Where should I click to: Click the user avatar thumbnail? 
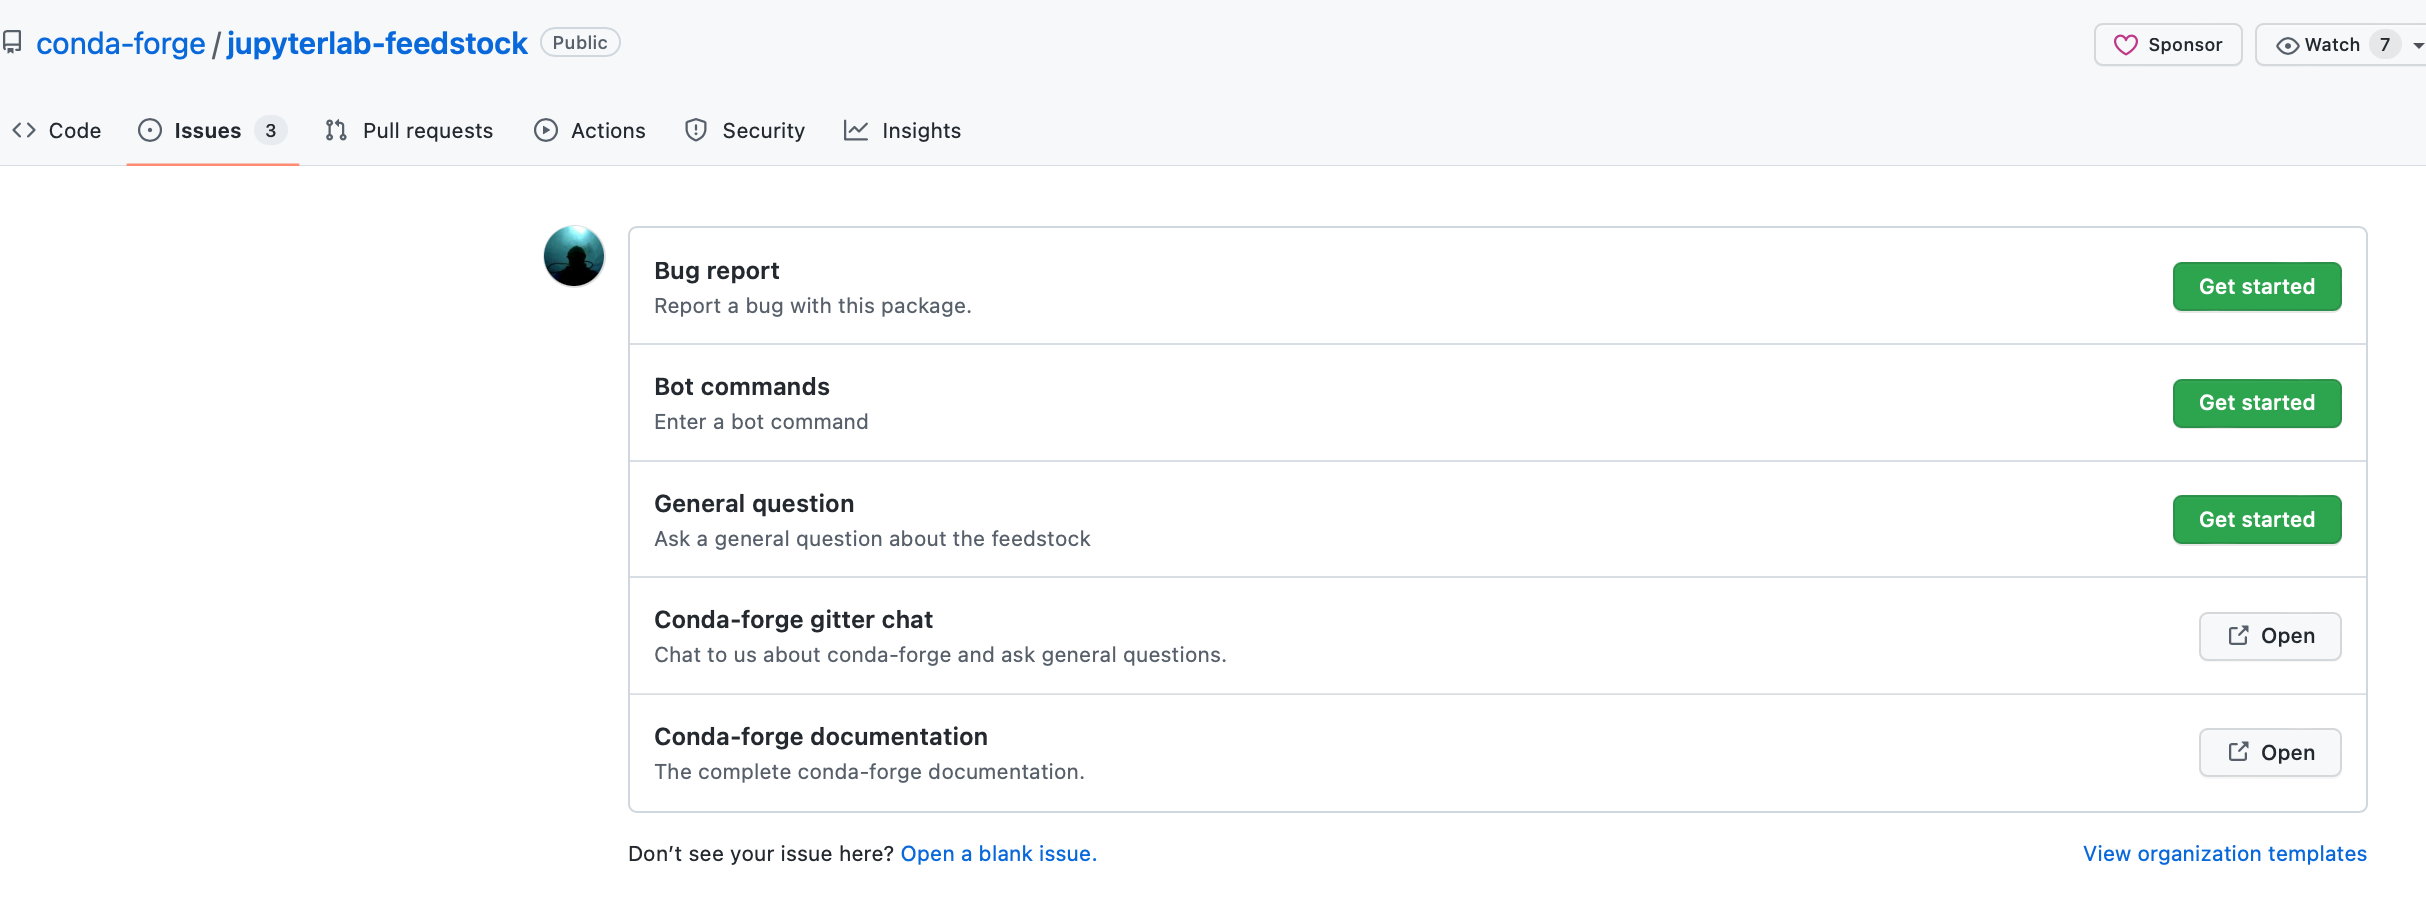pyautogui.click(x=574, y=256)
